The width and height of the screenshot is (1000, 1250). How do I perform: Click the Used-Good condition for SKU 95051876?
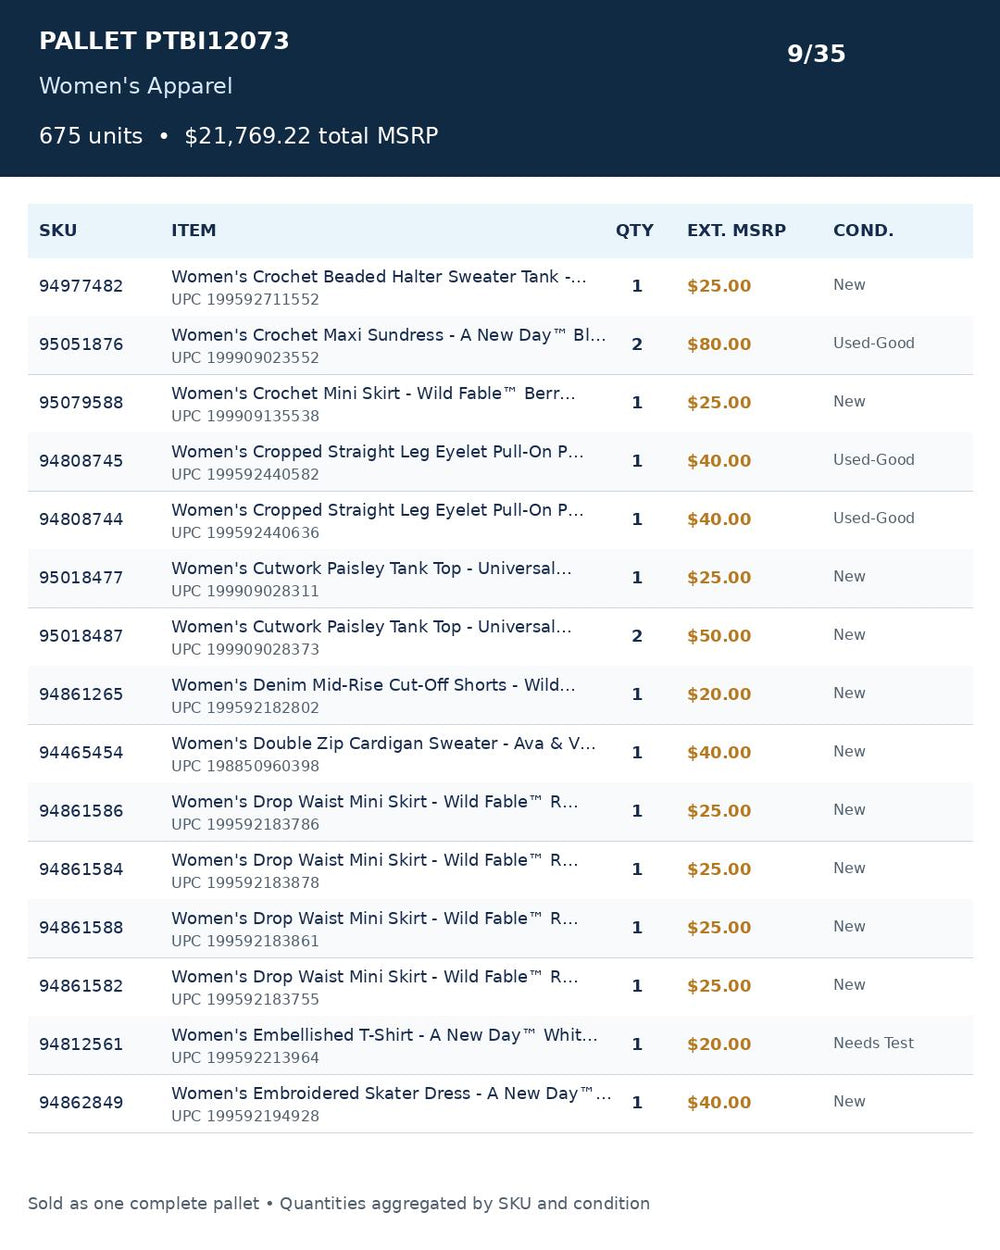click(x=873, y=343)
